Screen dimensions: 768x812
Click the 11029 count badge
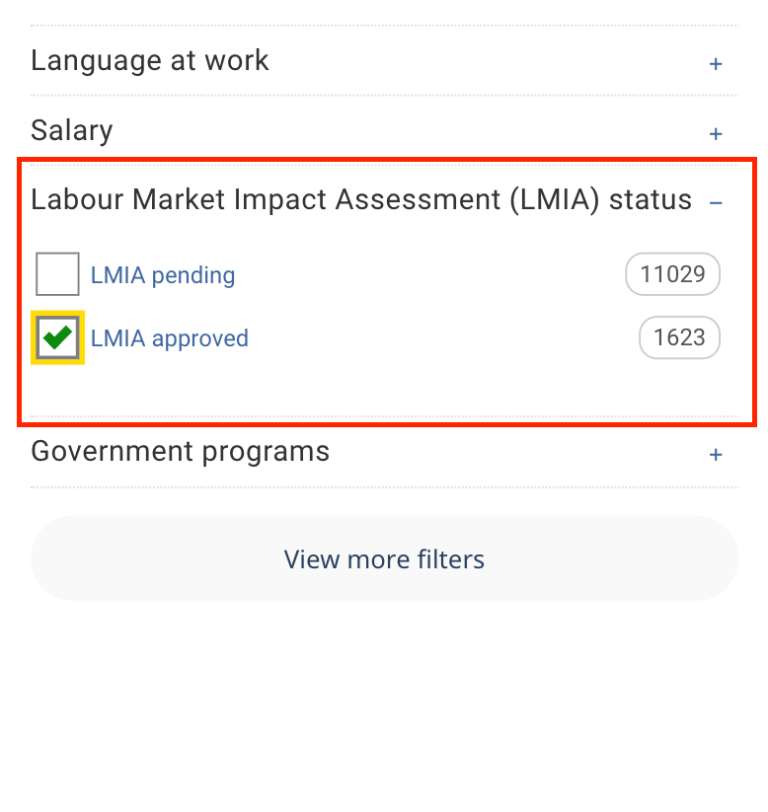[x=672, y=273]
